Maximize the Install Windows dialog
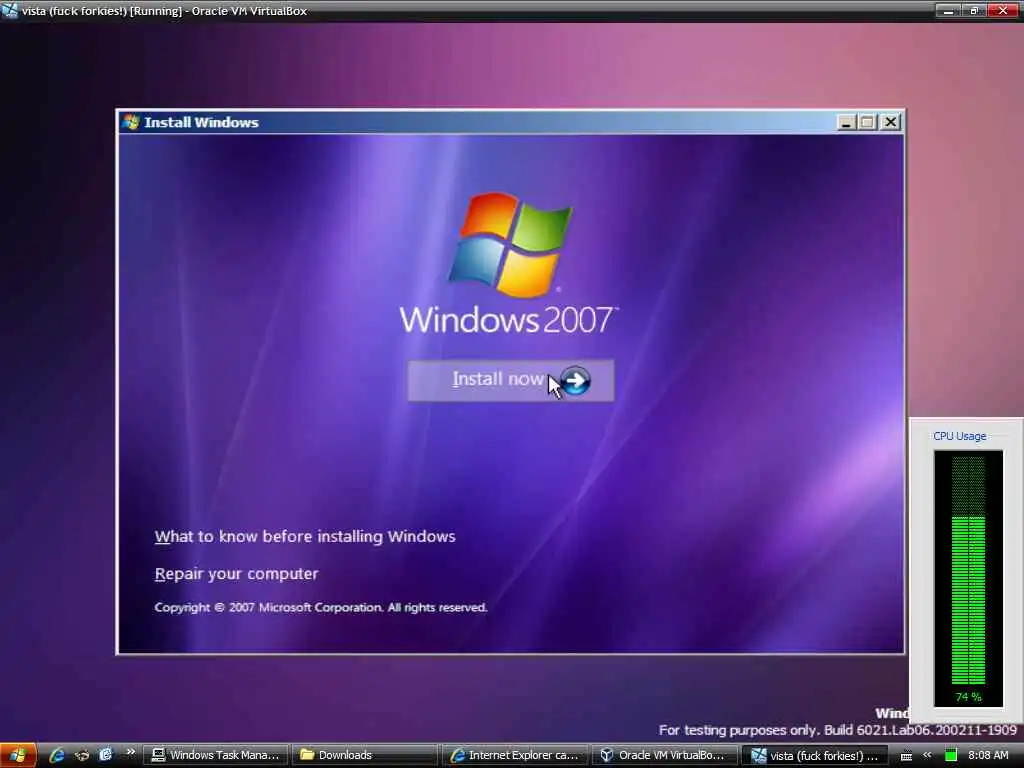The image size is (1024, 768). (868, 122)
